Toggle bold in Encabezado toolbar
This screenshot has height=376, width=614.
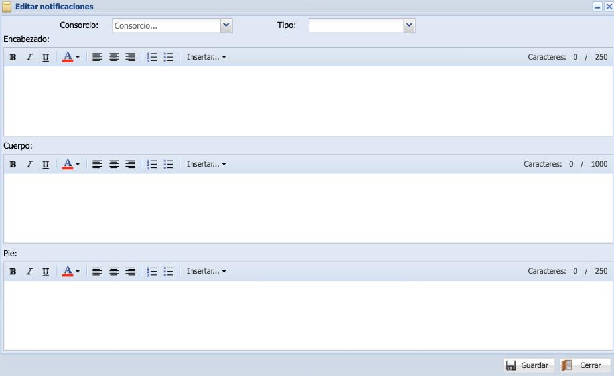(x=13, y=57)
